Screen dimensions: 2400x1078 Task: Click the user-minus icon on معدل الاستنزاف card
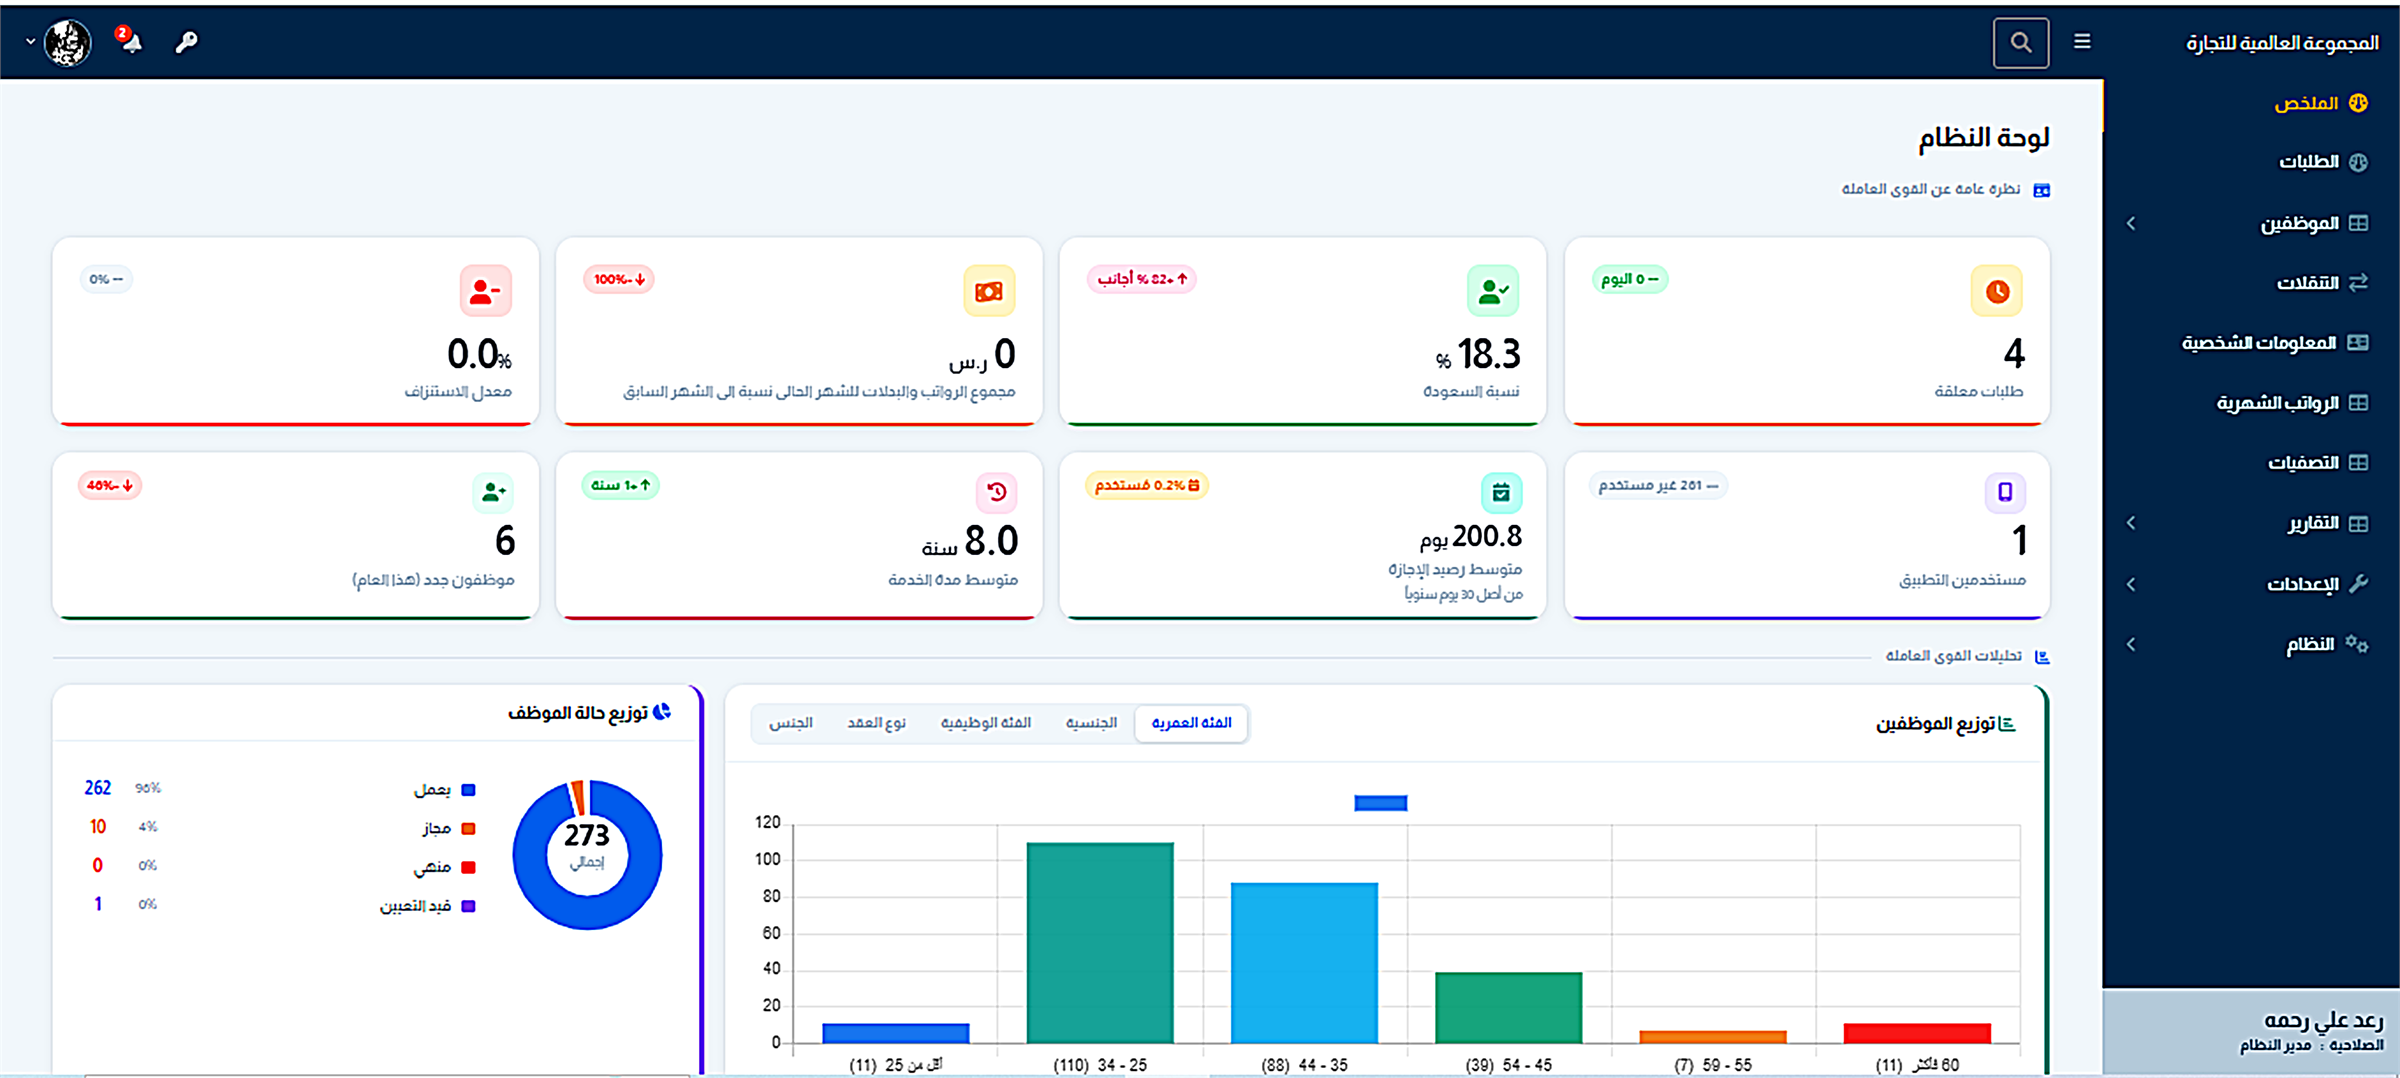pyautogui.click(x=485, y=291)
